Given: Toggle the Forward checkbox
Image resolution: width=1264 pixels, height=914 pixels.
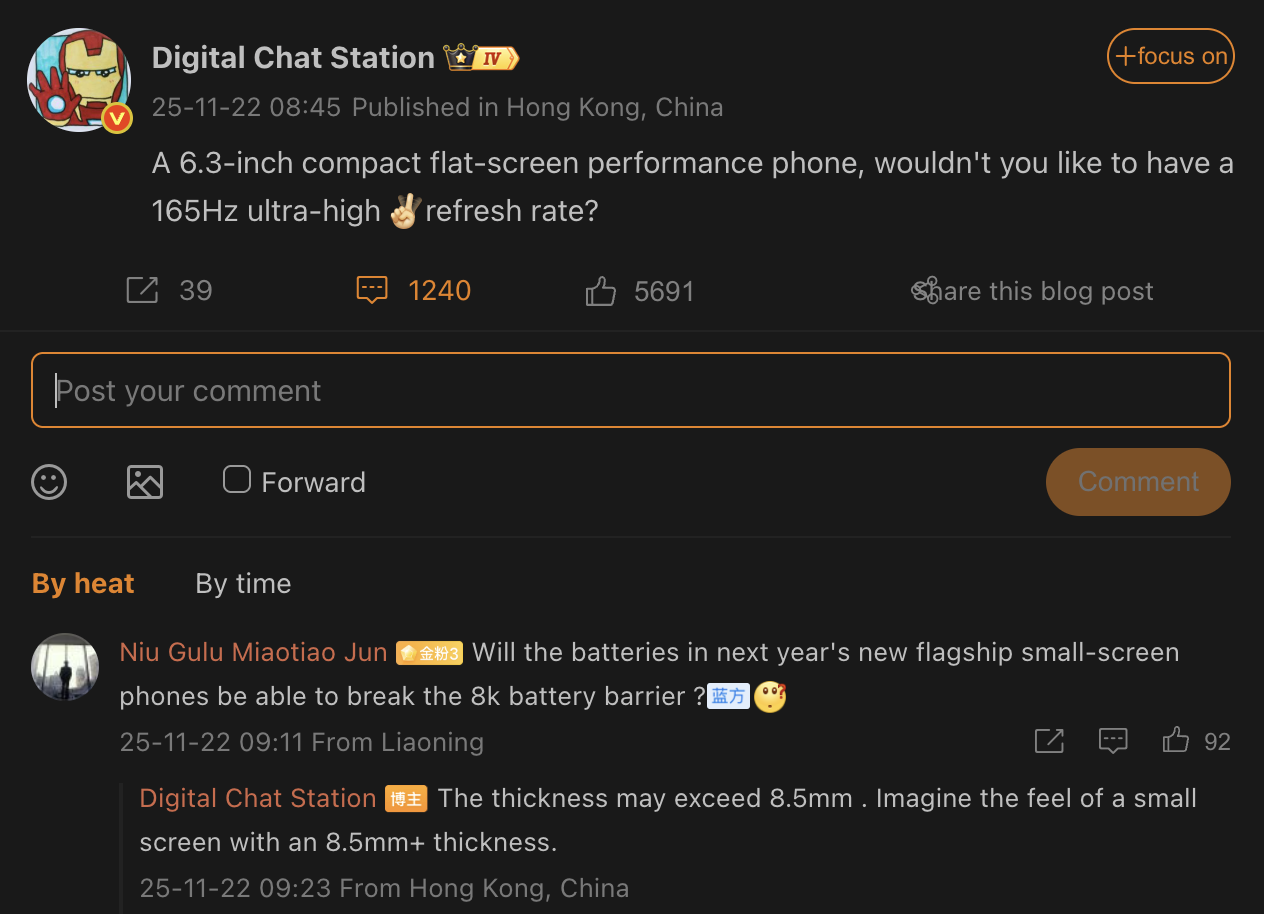Looking at the screenshot, I should 237,480.
